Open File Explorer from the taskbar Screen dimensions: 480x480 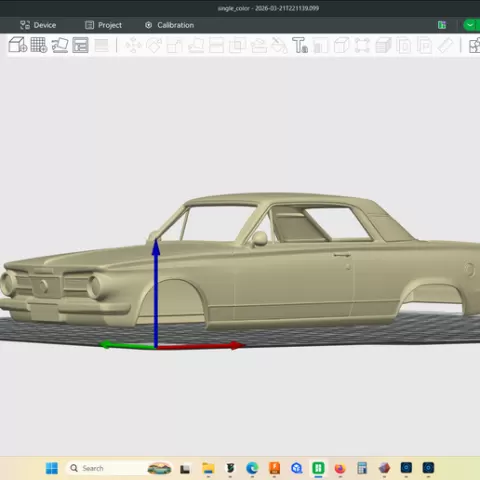tap(208, 468)
